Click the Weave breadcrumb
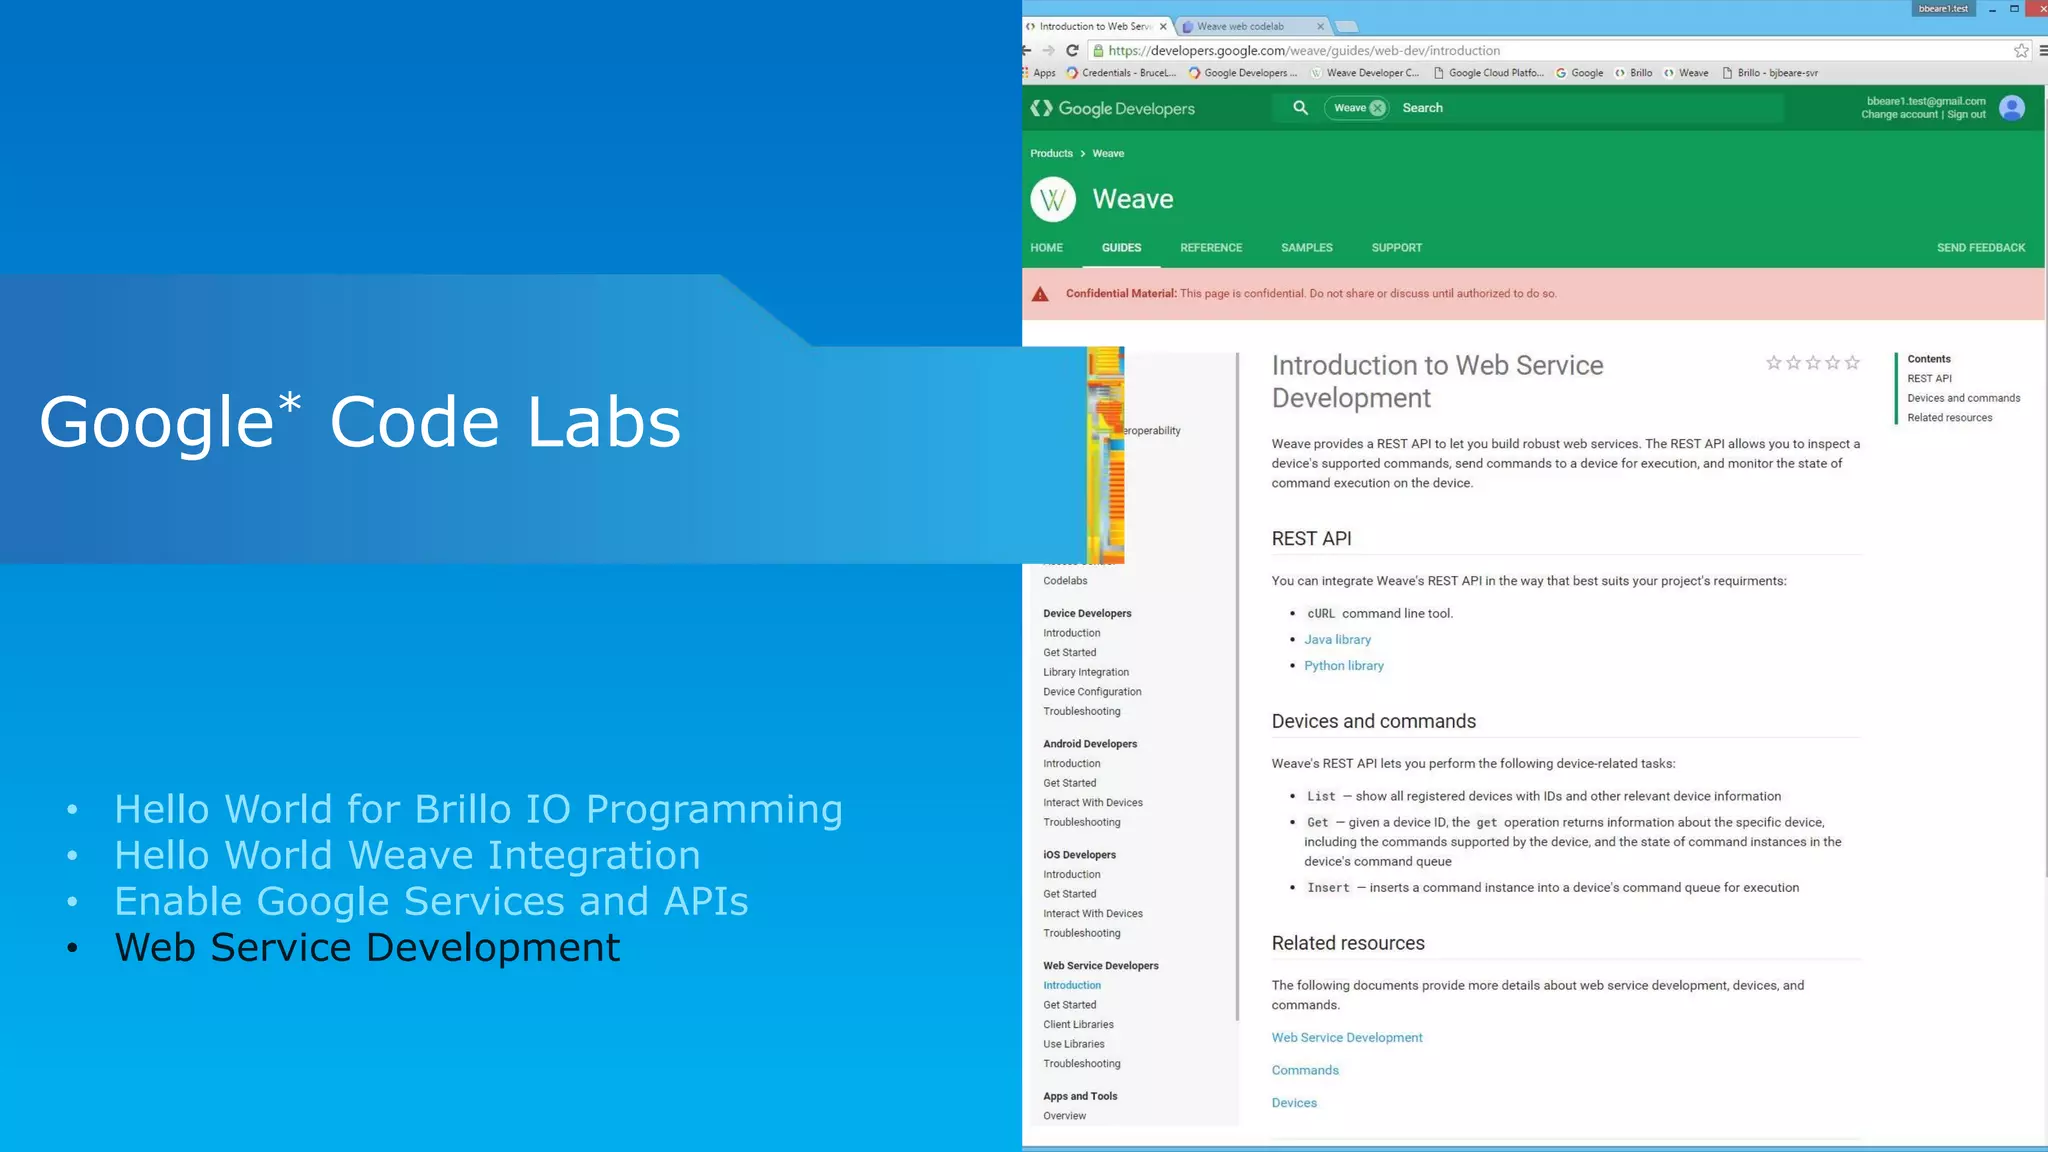Screen dimensions: 2048x1152 tap(1108, 154)
